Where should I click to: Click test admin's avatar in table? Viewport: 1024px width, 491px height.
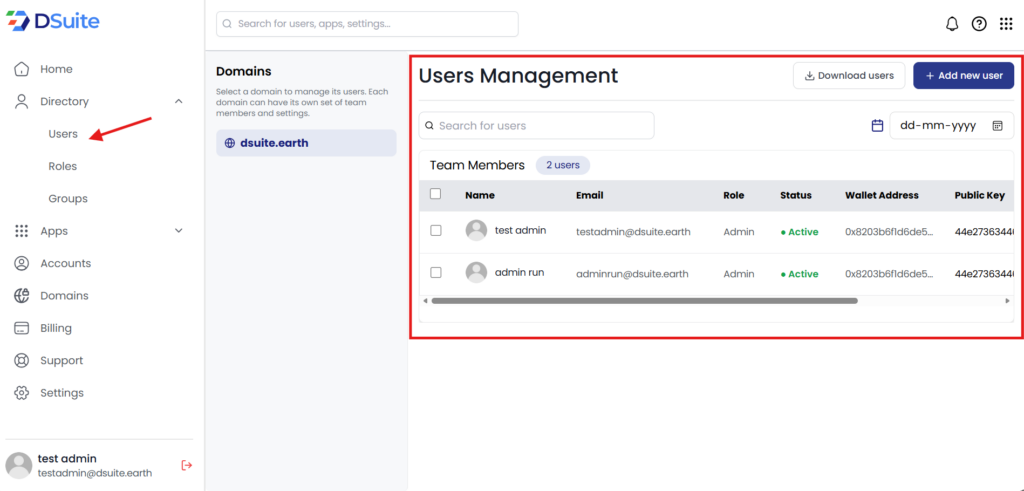[x=476, y=230]
